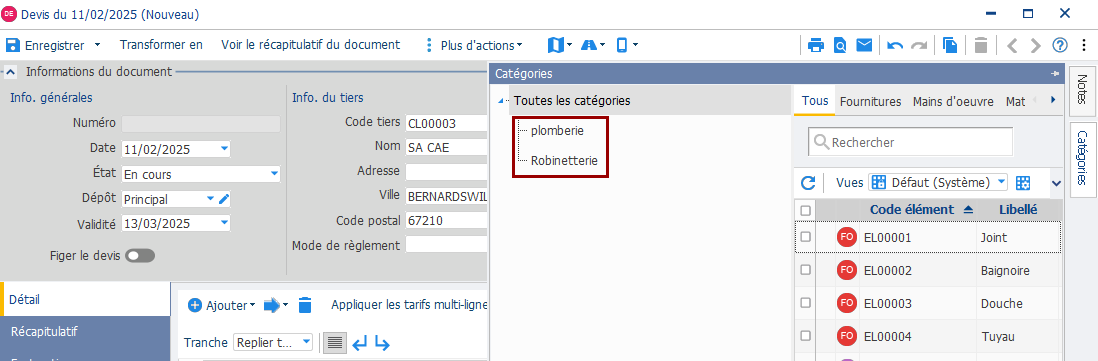Screen dimensions: 1098x361
Task: Open the help question mark icon
Action: [x=1060, y=45]
